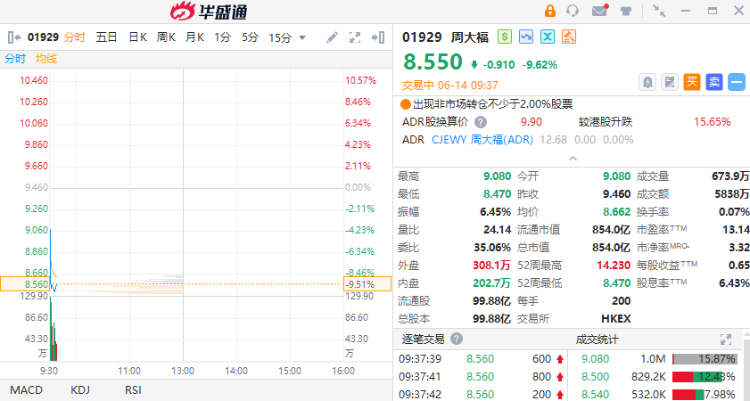750x401 pixels.
Task: Click the 09:37:42 tick trade row
Action: [x=482, y=394]
